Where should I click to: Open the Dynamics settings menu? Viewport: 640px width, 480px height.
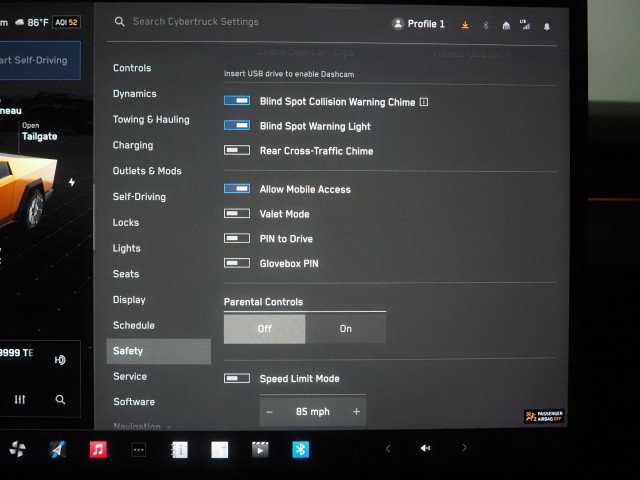click(x=135, y=93)
